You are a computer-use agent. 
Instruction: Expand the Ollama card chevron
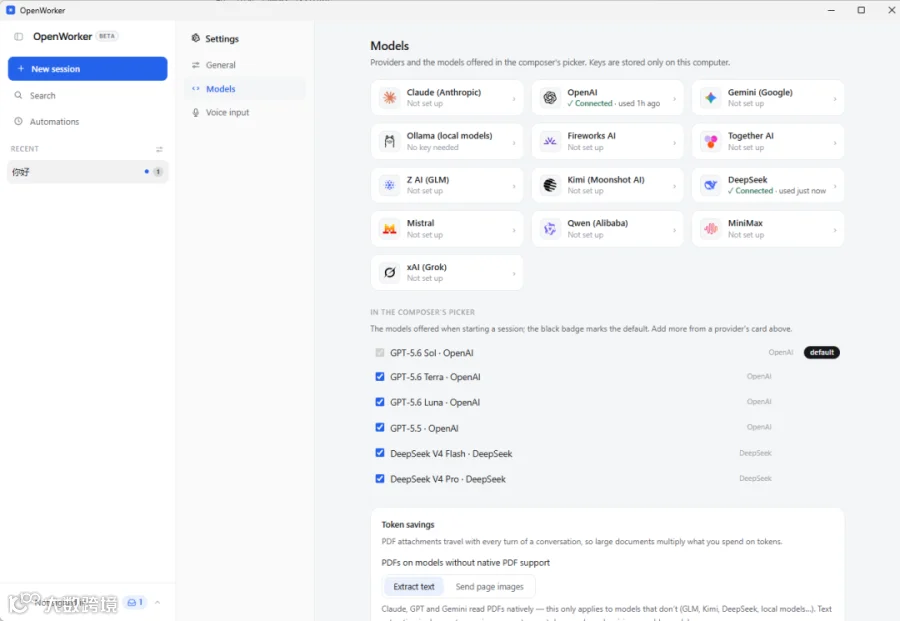pyautogui.click(x=514, y=142)
